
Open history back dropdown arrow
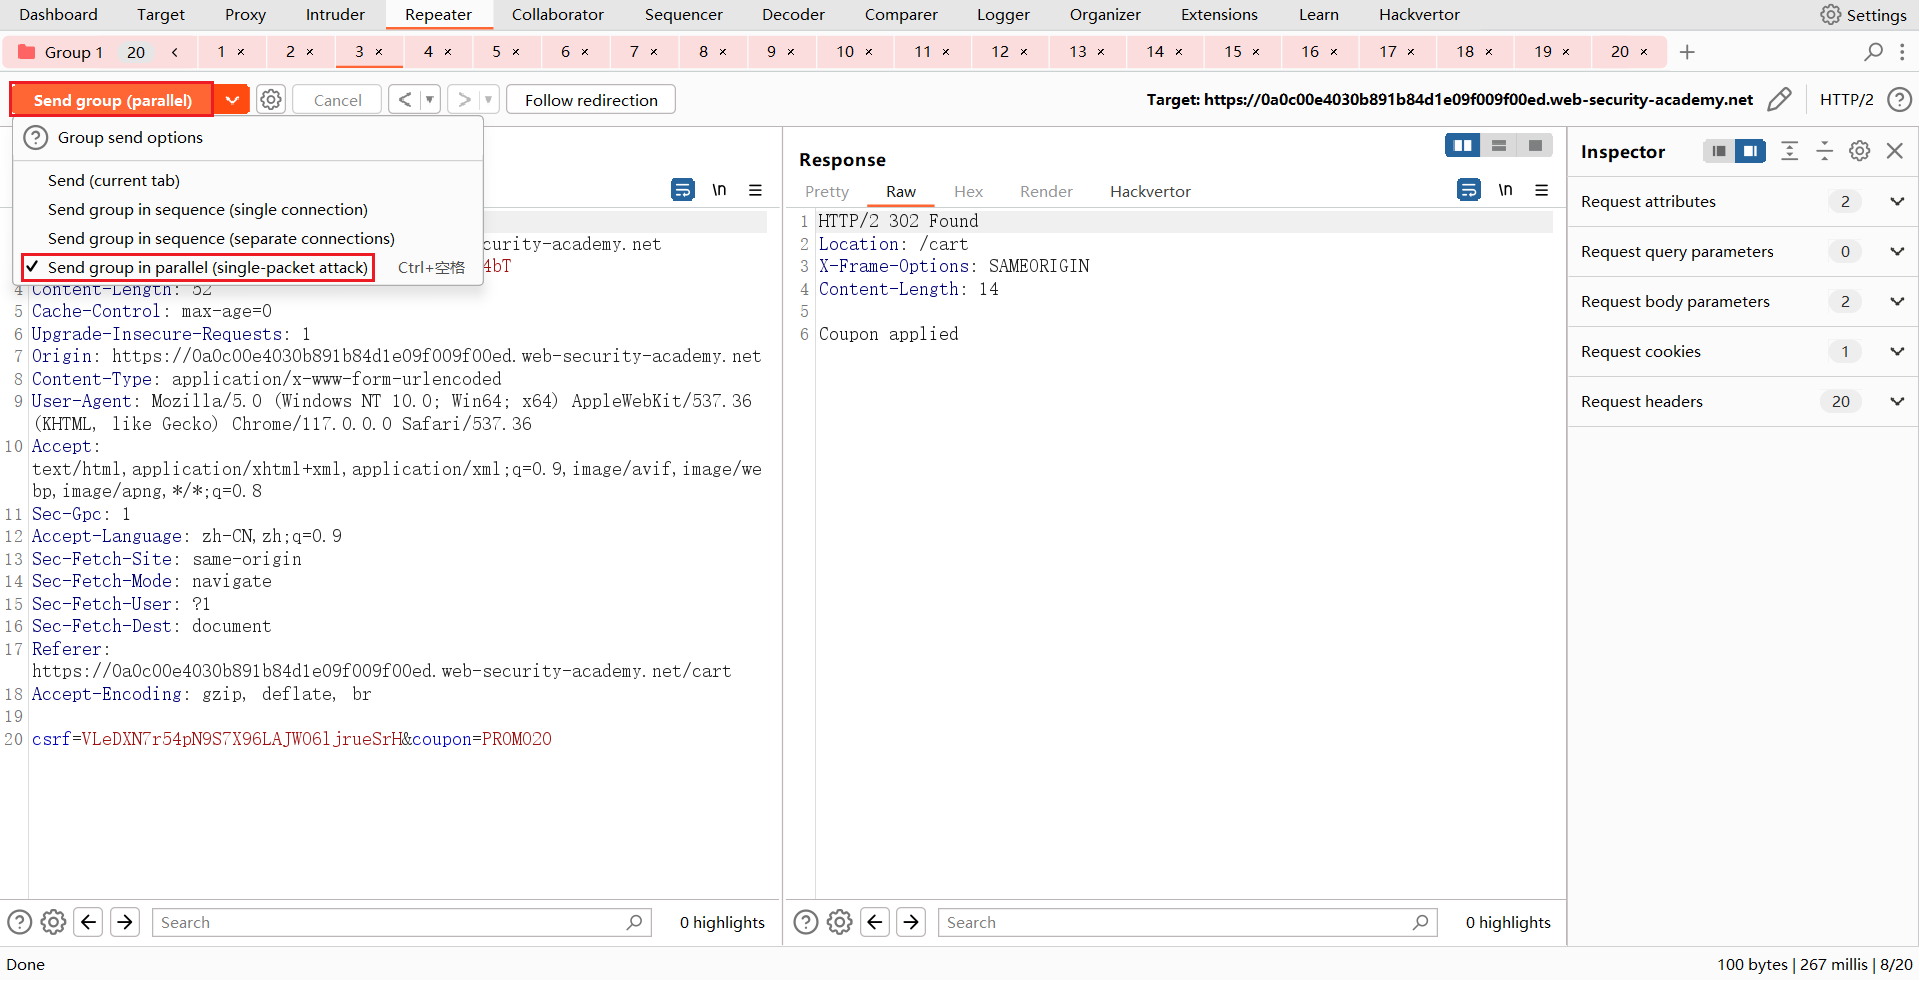coord(430,100)
